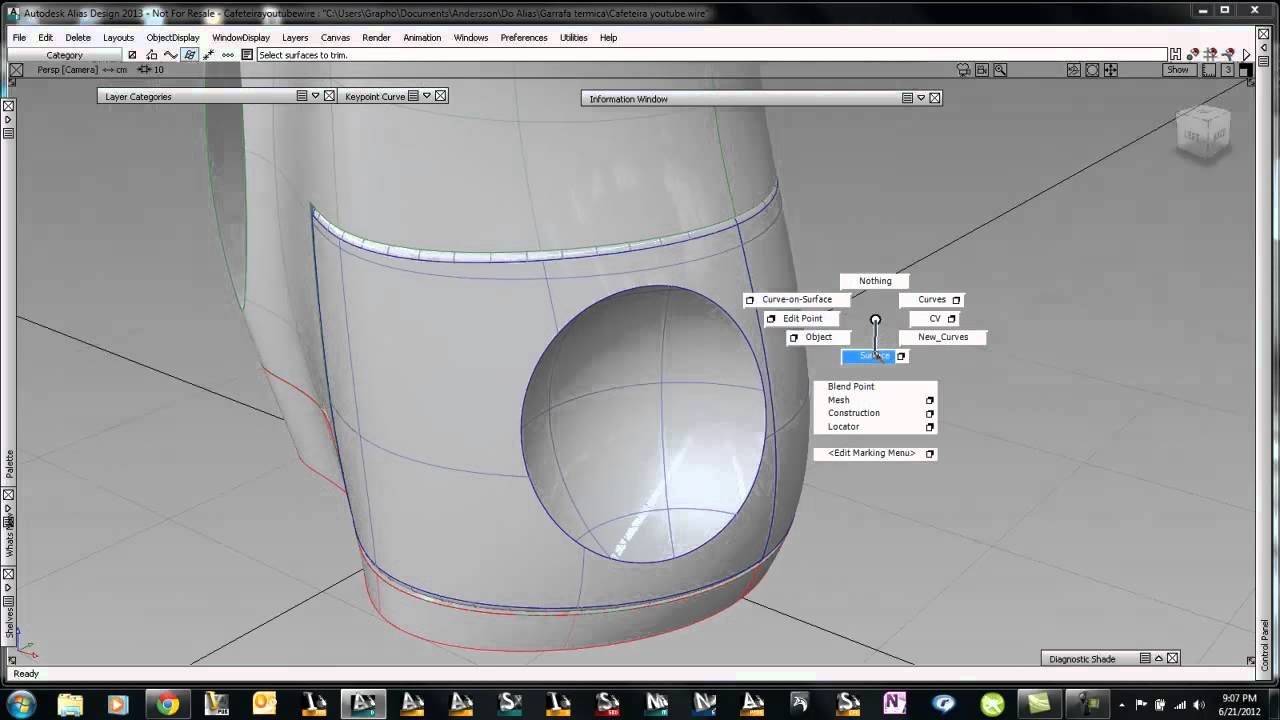Viewport: 1280px width, 720px height.
Task: Choose New_Curves in the marking menu
Action: tap(943, 338)
